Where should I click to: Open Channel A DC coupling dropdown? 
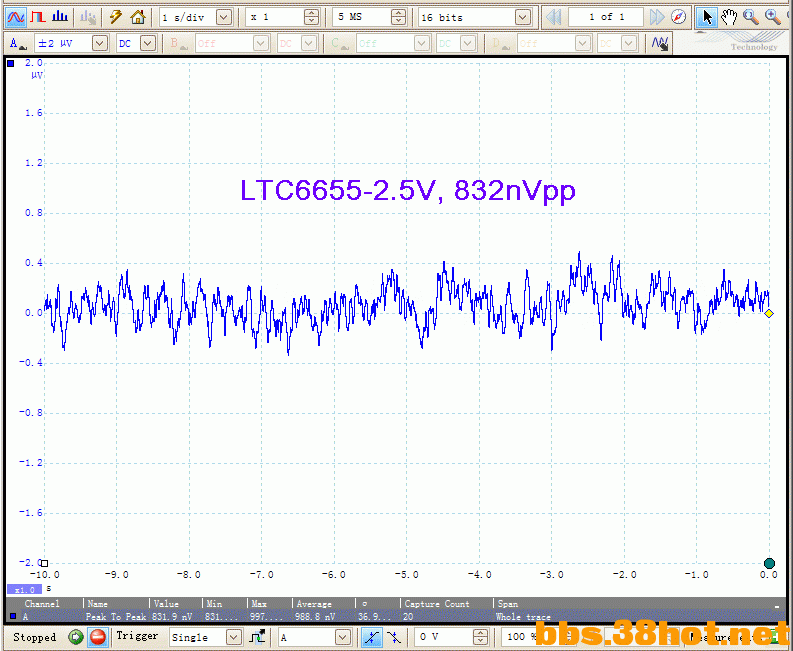point(148,44)
